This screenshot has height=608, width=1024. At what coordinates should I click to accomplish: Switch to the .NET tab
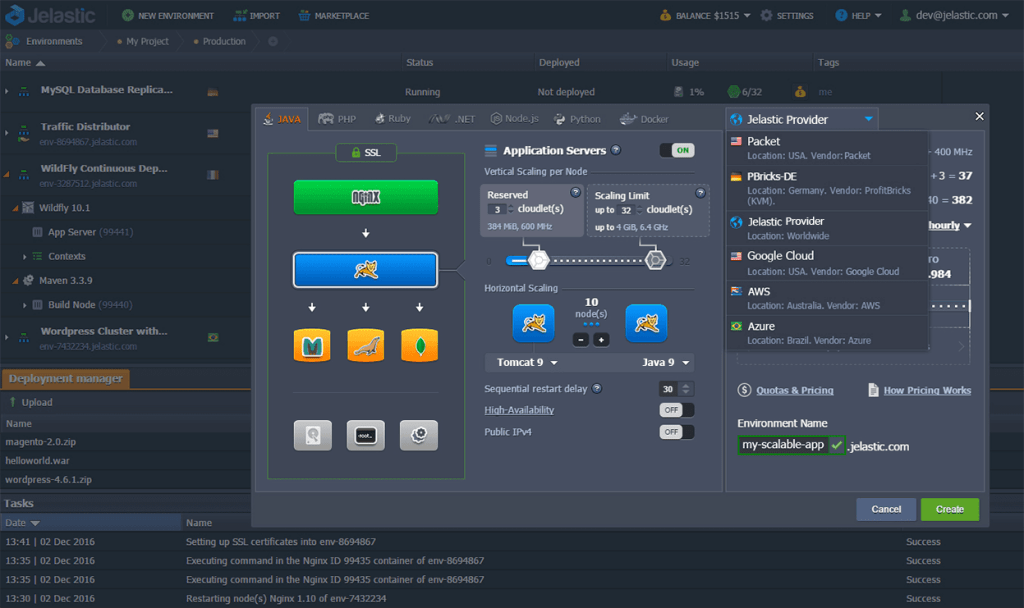[452, 119]
